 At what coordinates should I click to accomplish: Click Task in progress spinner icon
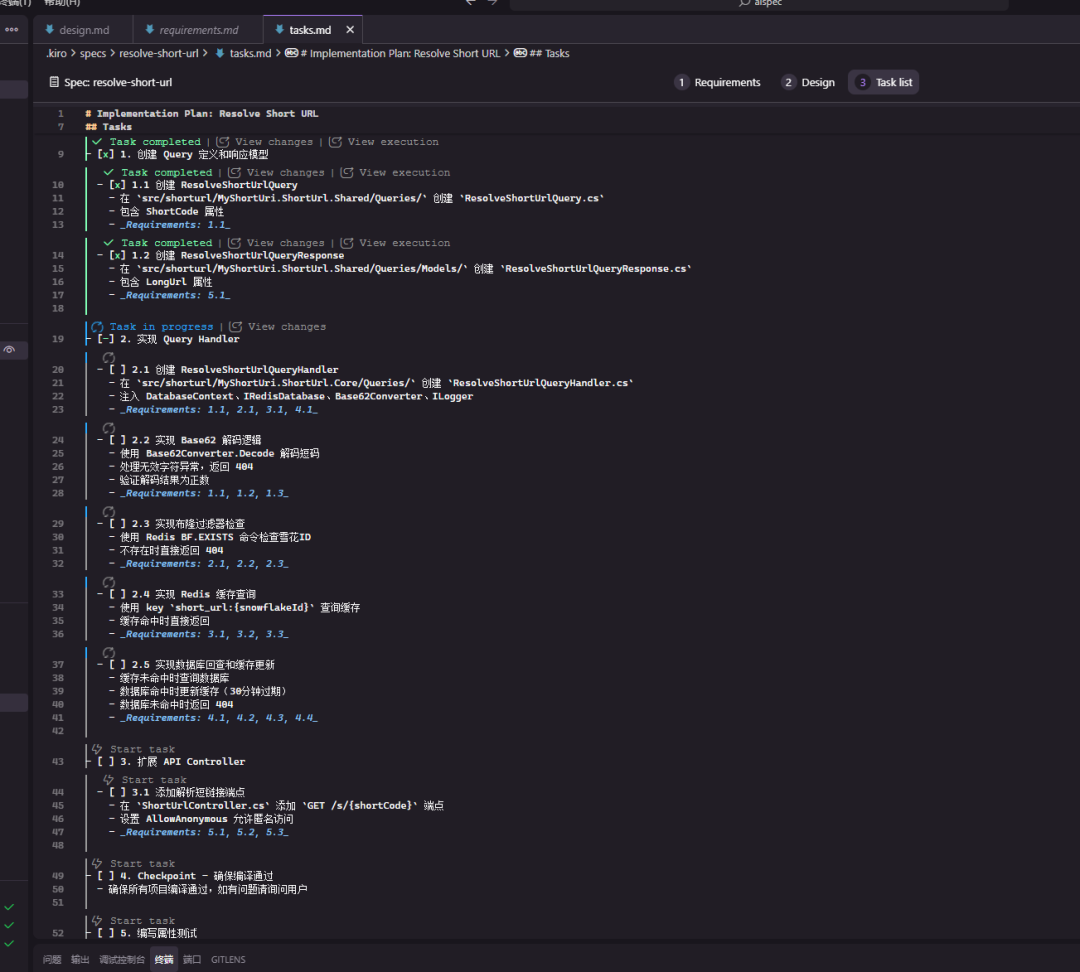click(x=97, y=327)
